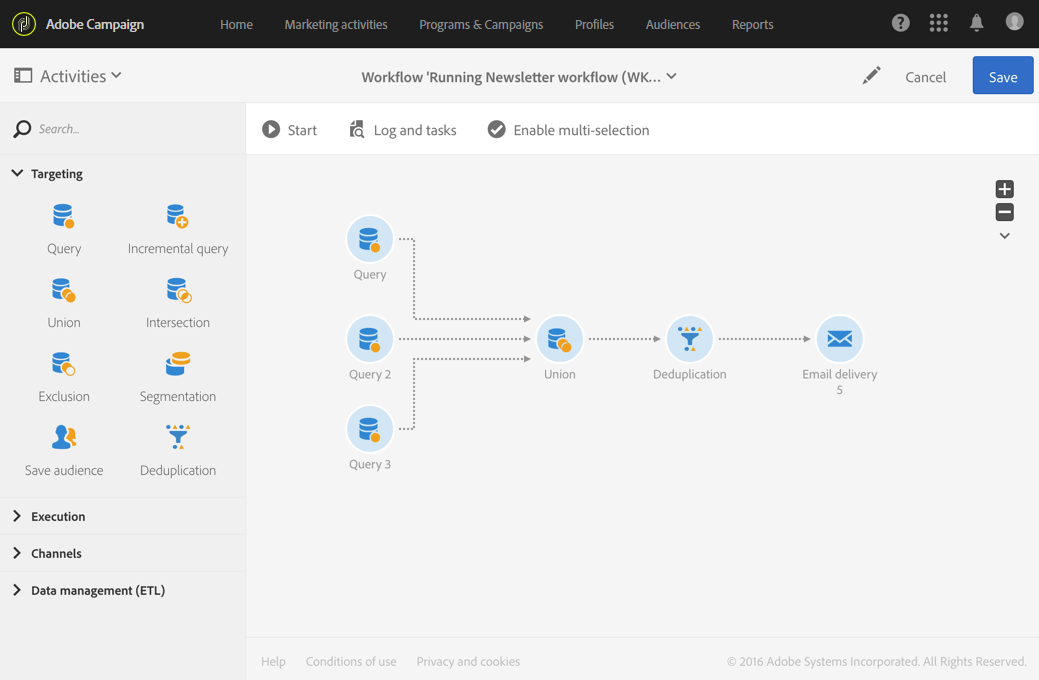Click the Email delivery 5 node
This screenshot has height=680, width=1039.
pos(840,339)
